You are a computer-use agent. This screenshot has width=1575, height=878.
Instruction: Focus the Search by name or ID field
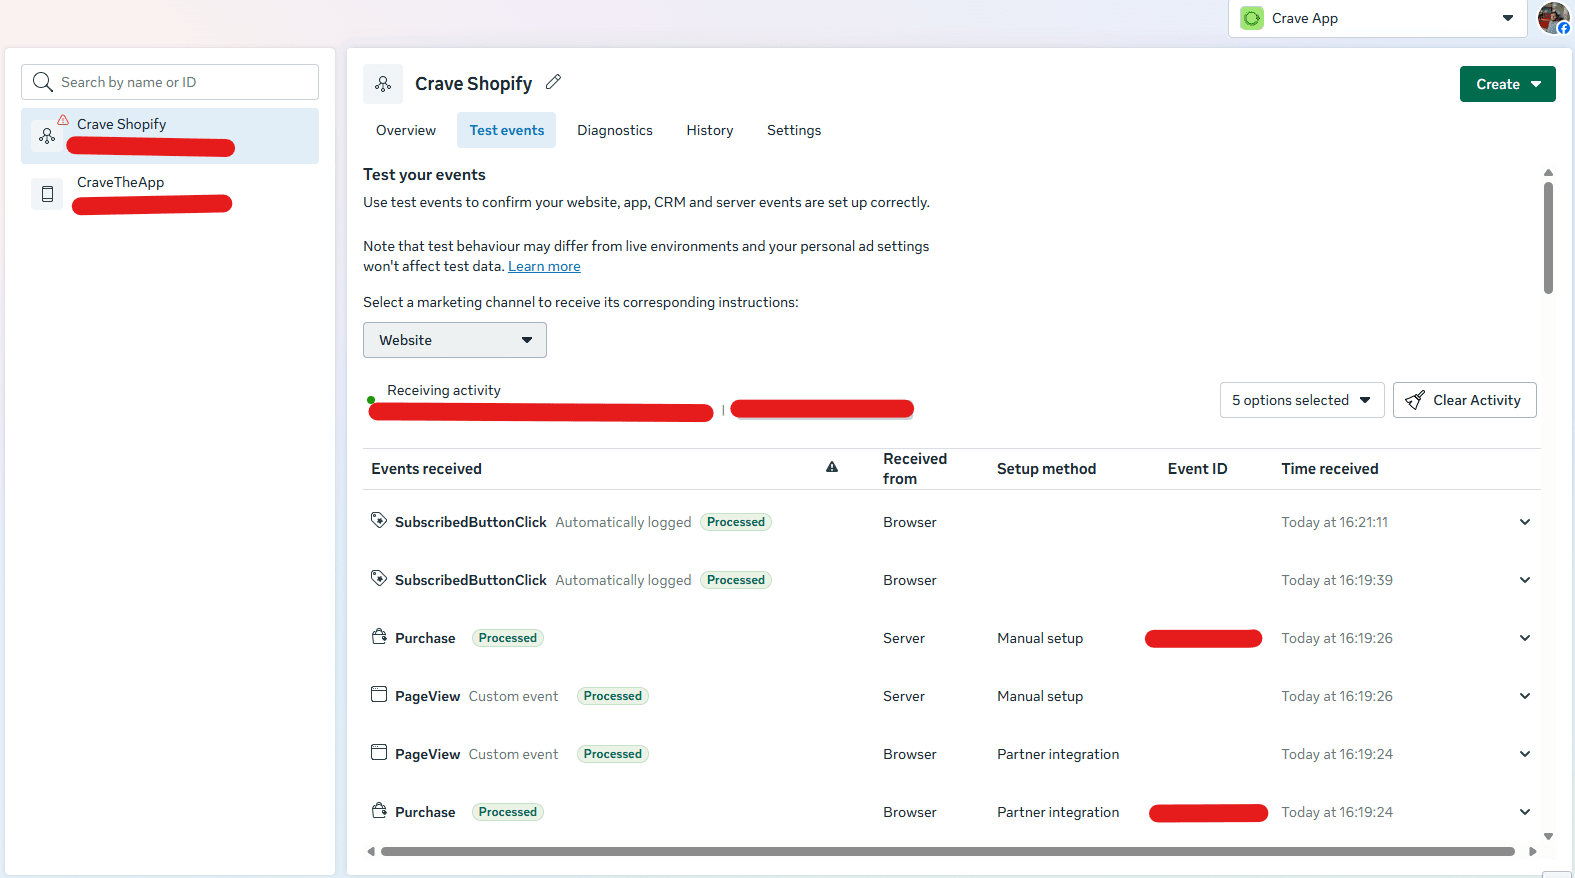[x=170, y=82]
